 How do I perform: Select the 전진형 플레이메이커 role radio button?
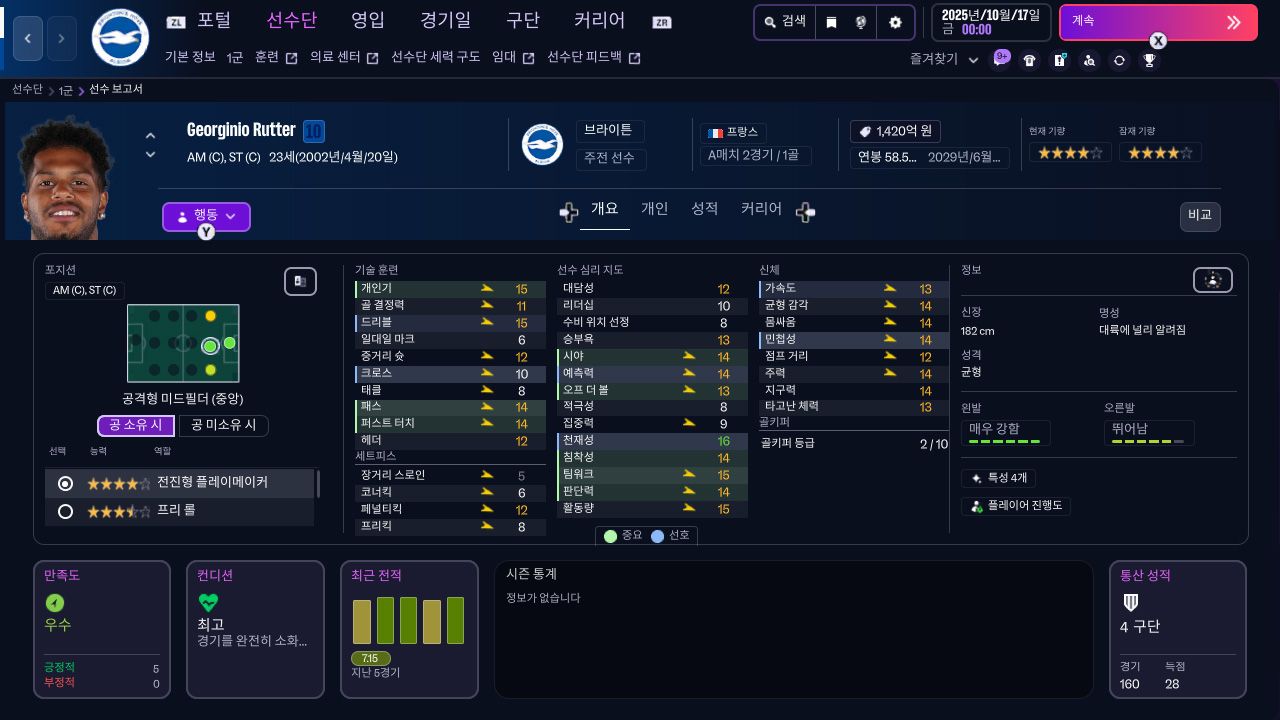pos(66,483)
